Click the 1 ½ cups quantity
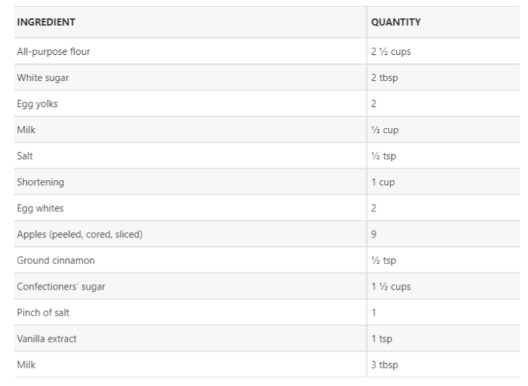Screen dimensions: 528x386 click(x=391, y=287)
